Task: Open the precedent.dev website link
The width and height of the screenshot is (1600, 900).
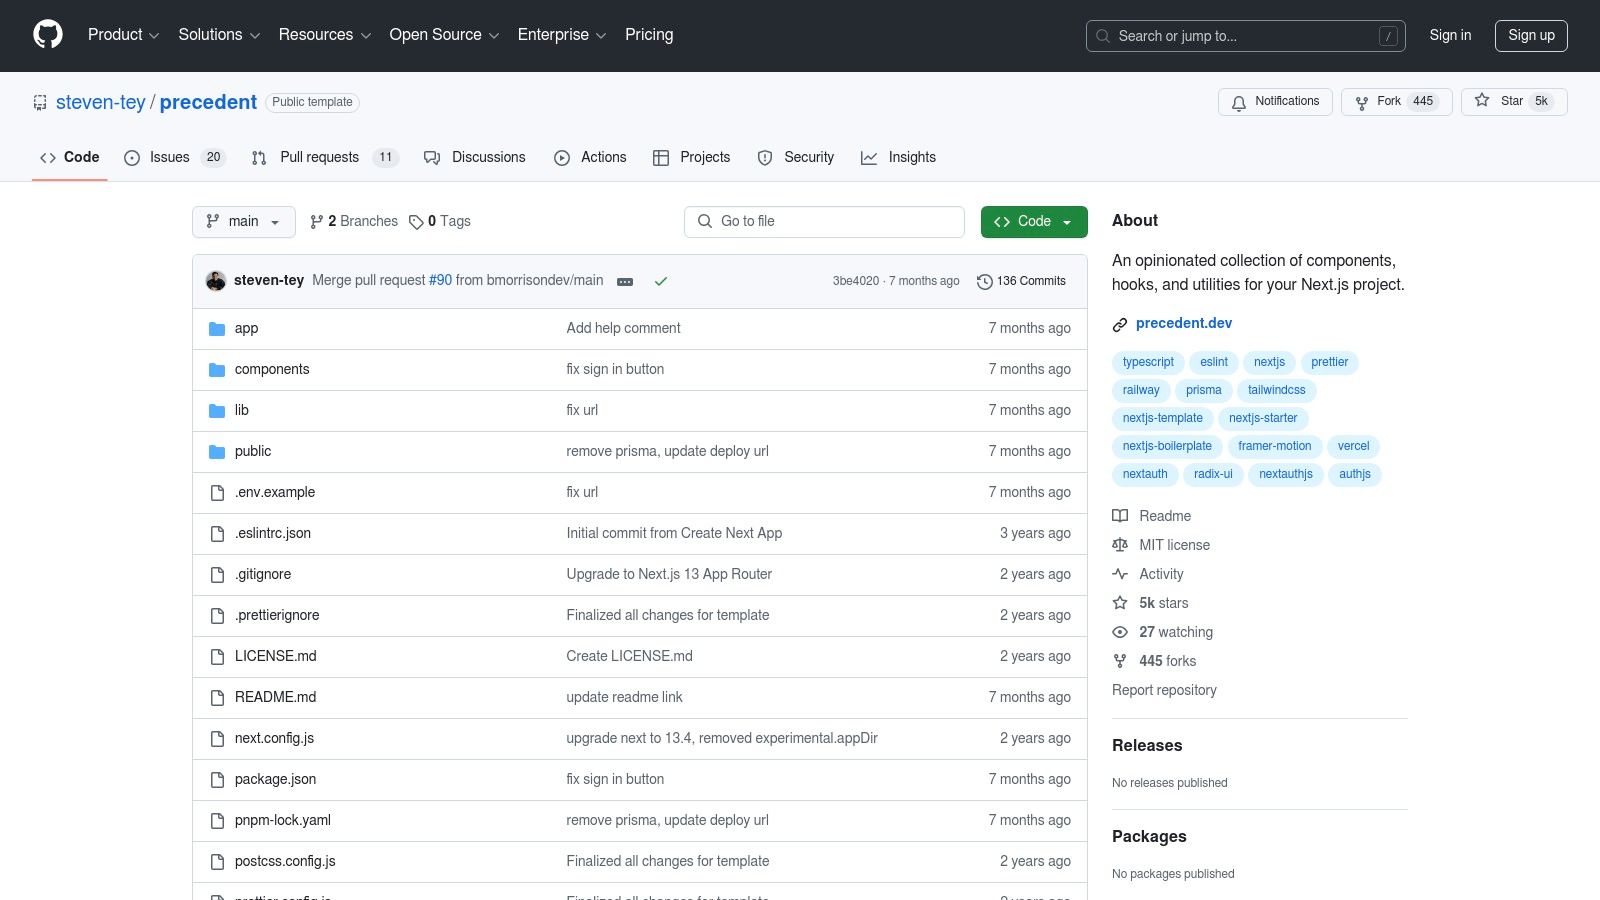Action: 1184,323
